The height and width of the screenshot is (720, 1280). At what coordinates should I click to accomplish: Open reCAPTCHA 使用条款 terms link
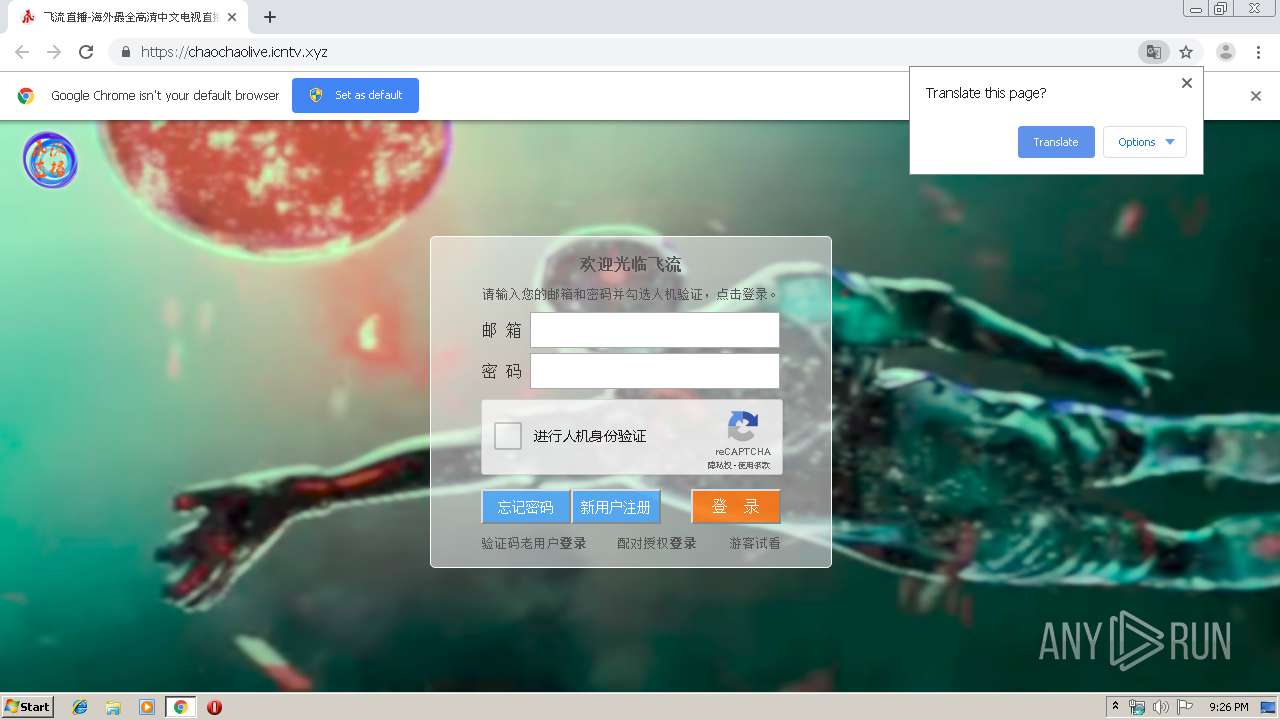click(x=755, y=465)
